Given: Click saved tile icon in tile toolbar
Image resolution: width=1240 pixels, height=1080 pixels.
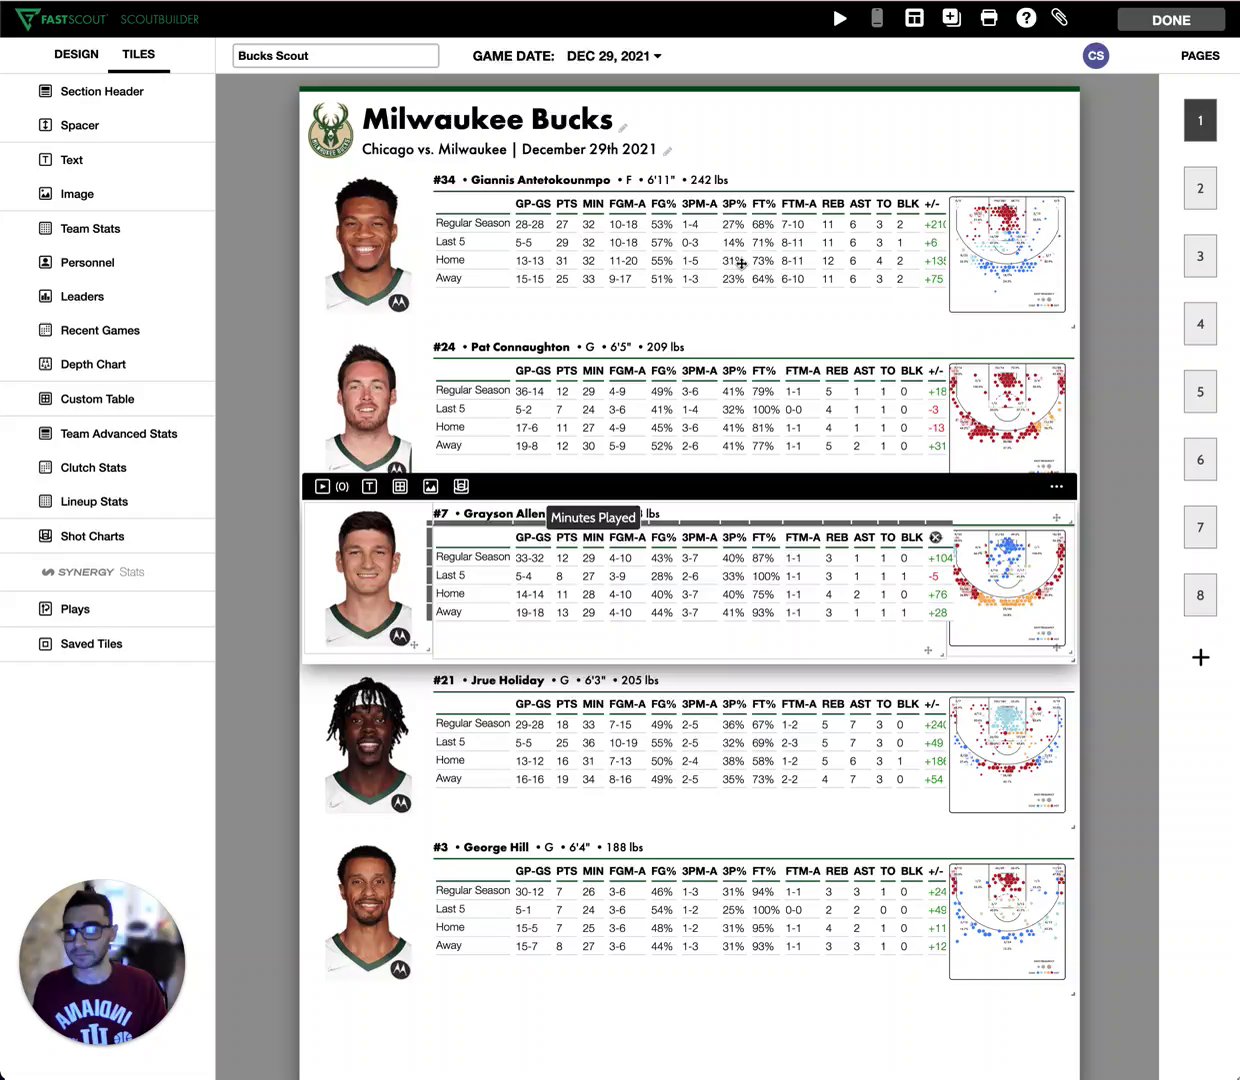Looking at the screenshot, I should 461,486.
